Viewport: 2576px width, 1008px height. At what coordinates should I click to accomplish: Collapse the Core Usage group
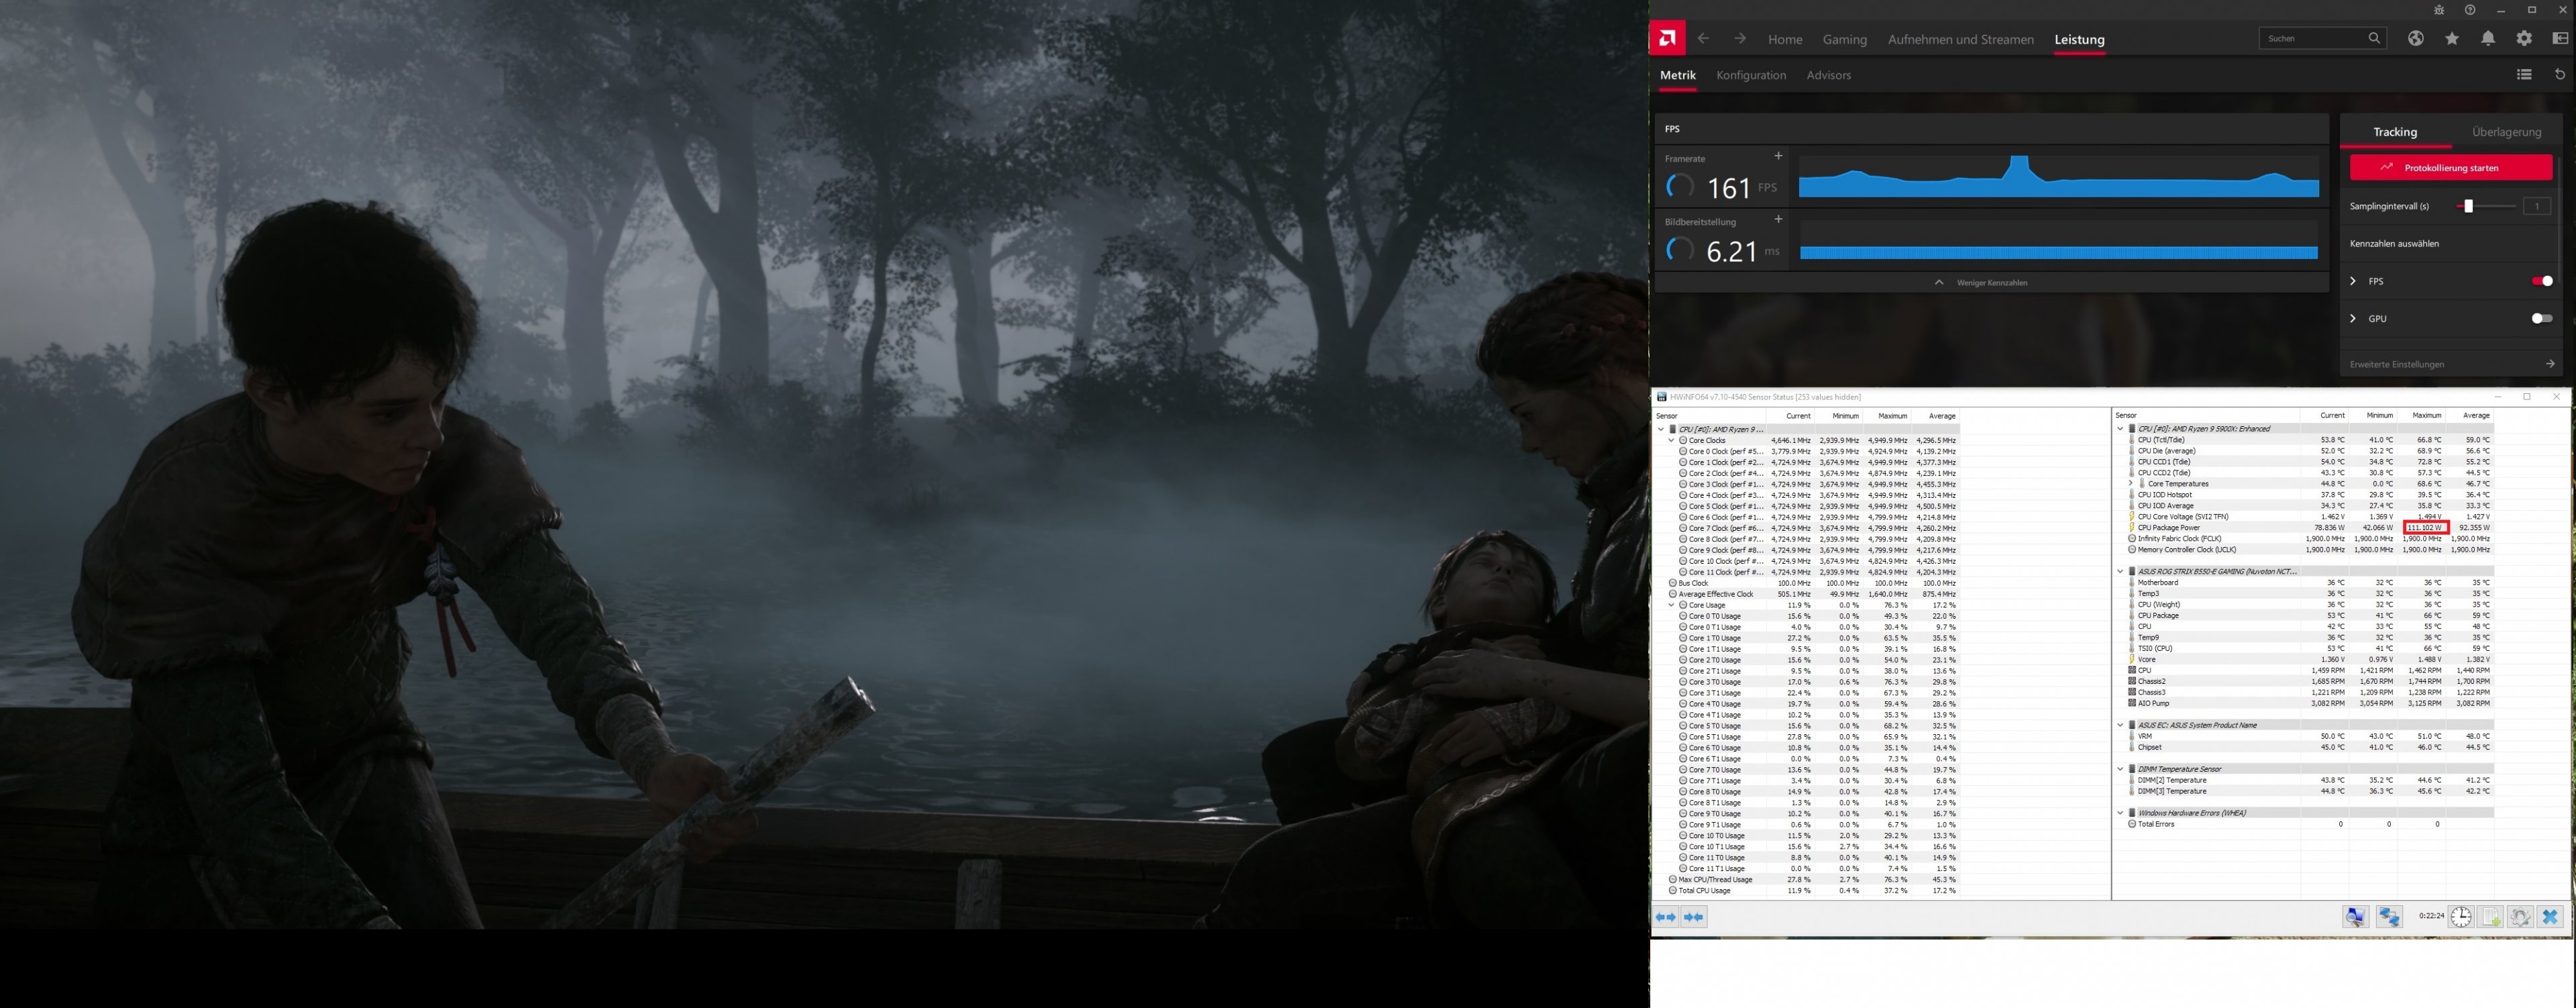point(1671,605)
